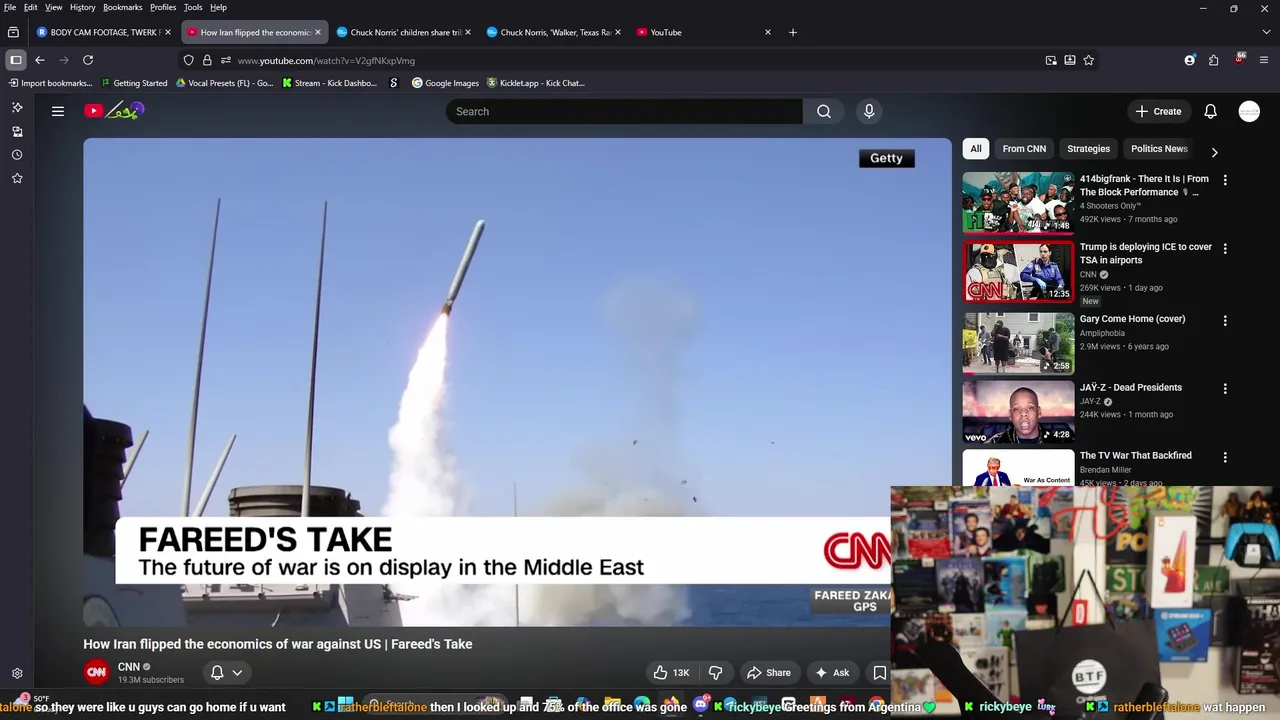Open the YouTube account avatar menu
1280x720 pixels.
[1249, 111]
